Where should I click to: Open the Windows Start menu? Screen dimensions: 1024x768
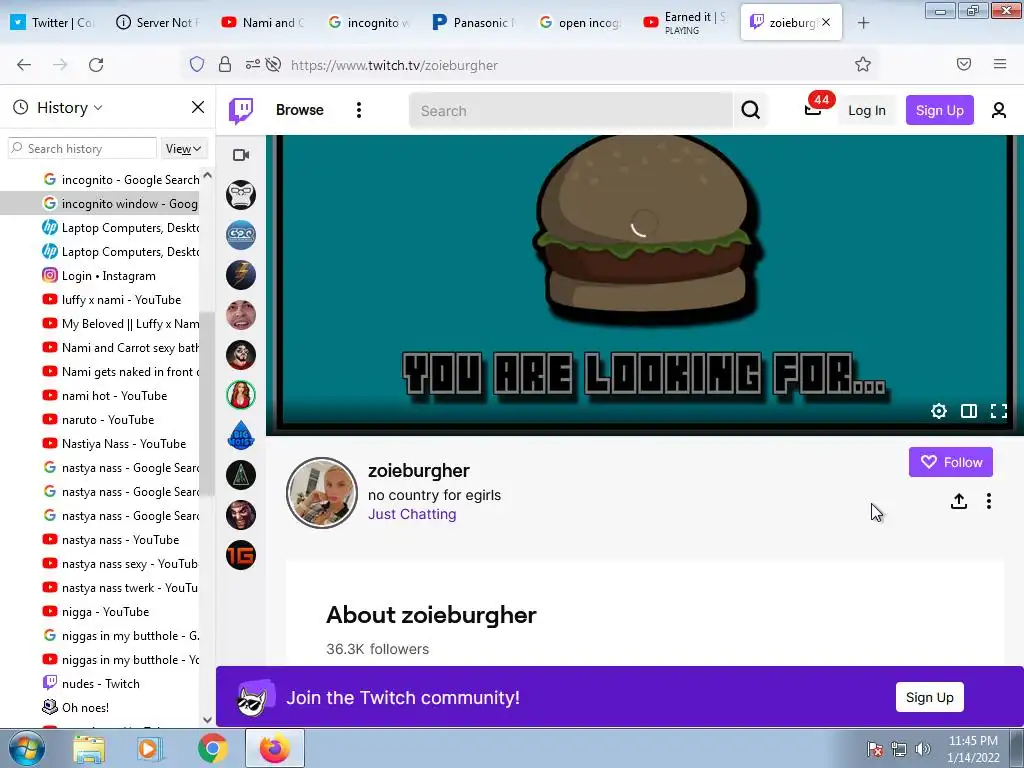[x=25, y=748]
